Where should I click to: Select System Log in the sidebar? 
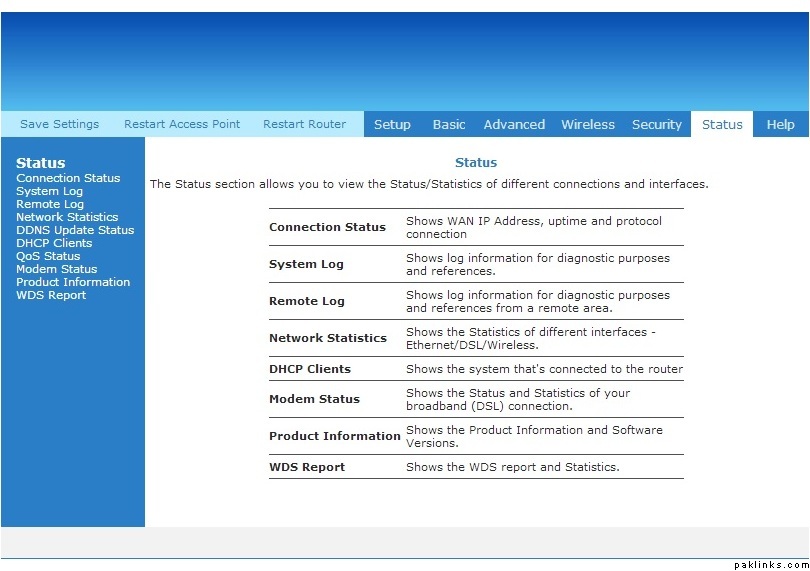(49, 191)
